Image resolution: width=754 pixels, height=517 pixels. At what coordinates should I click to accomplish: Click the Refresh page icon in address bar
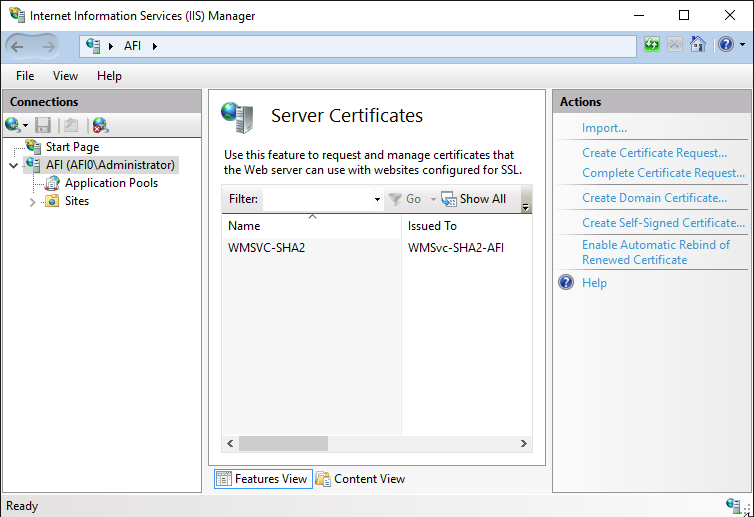tap(652, 45)
